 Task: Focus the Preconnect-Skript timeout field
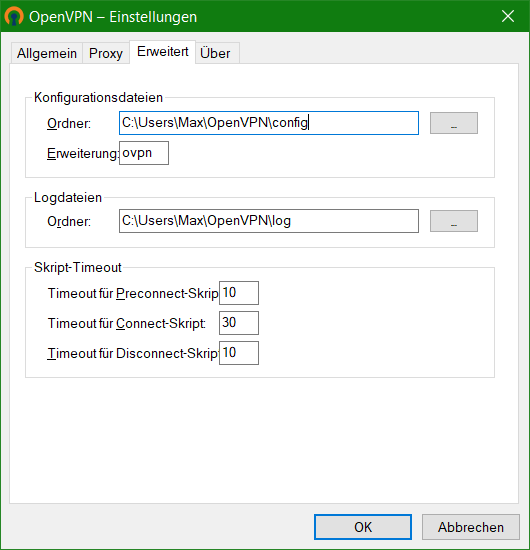pos(239,293)
